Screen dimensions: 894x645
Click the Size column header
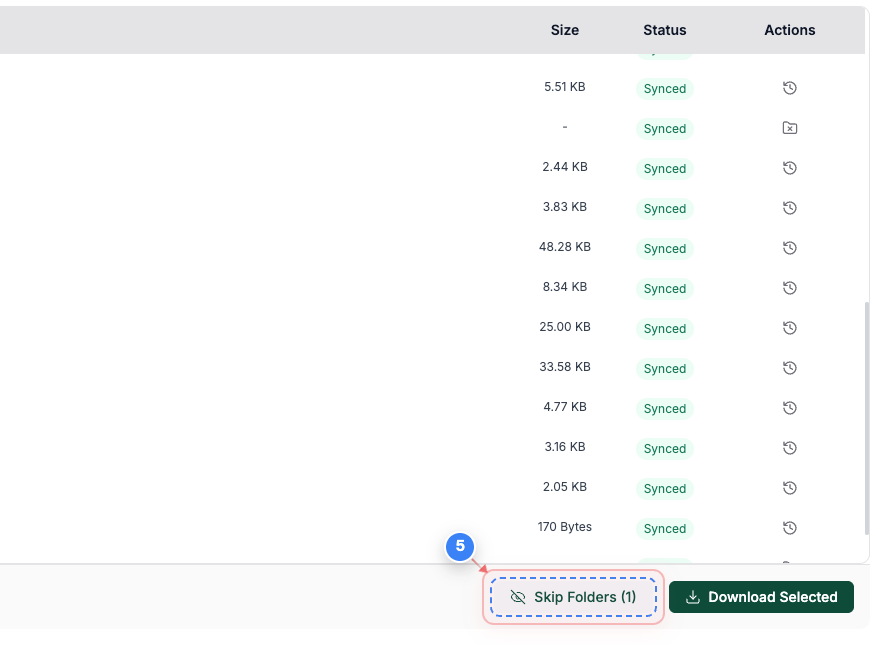click(x=565, y=30)
